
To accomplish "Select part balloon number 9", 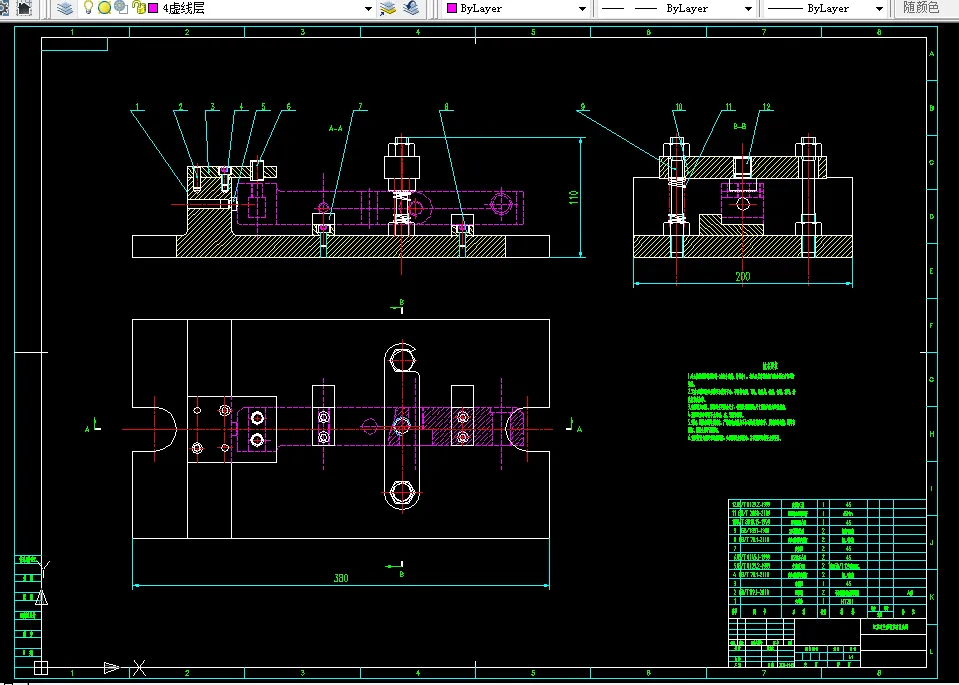I will click(x=583, y=107).
